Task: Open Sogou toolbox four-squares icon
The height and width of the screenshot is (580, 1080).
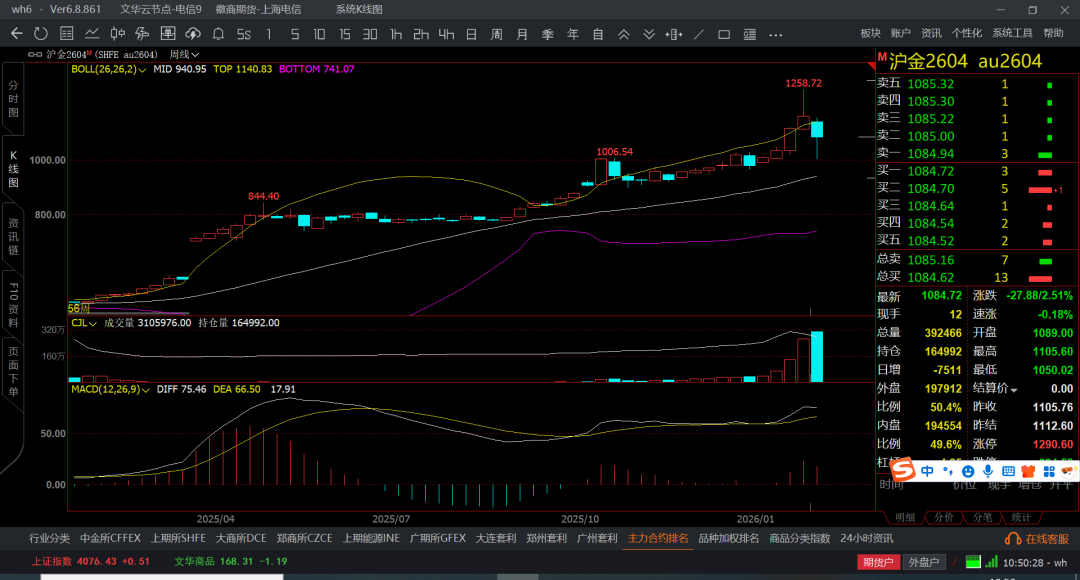Action: [1049, 471]
